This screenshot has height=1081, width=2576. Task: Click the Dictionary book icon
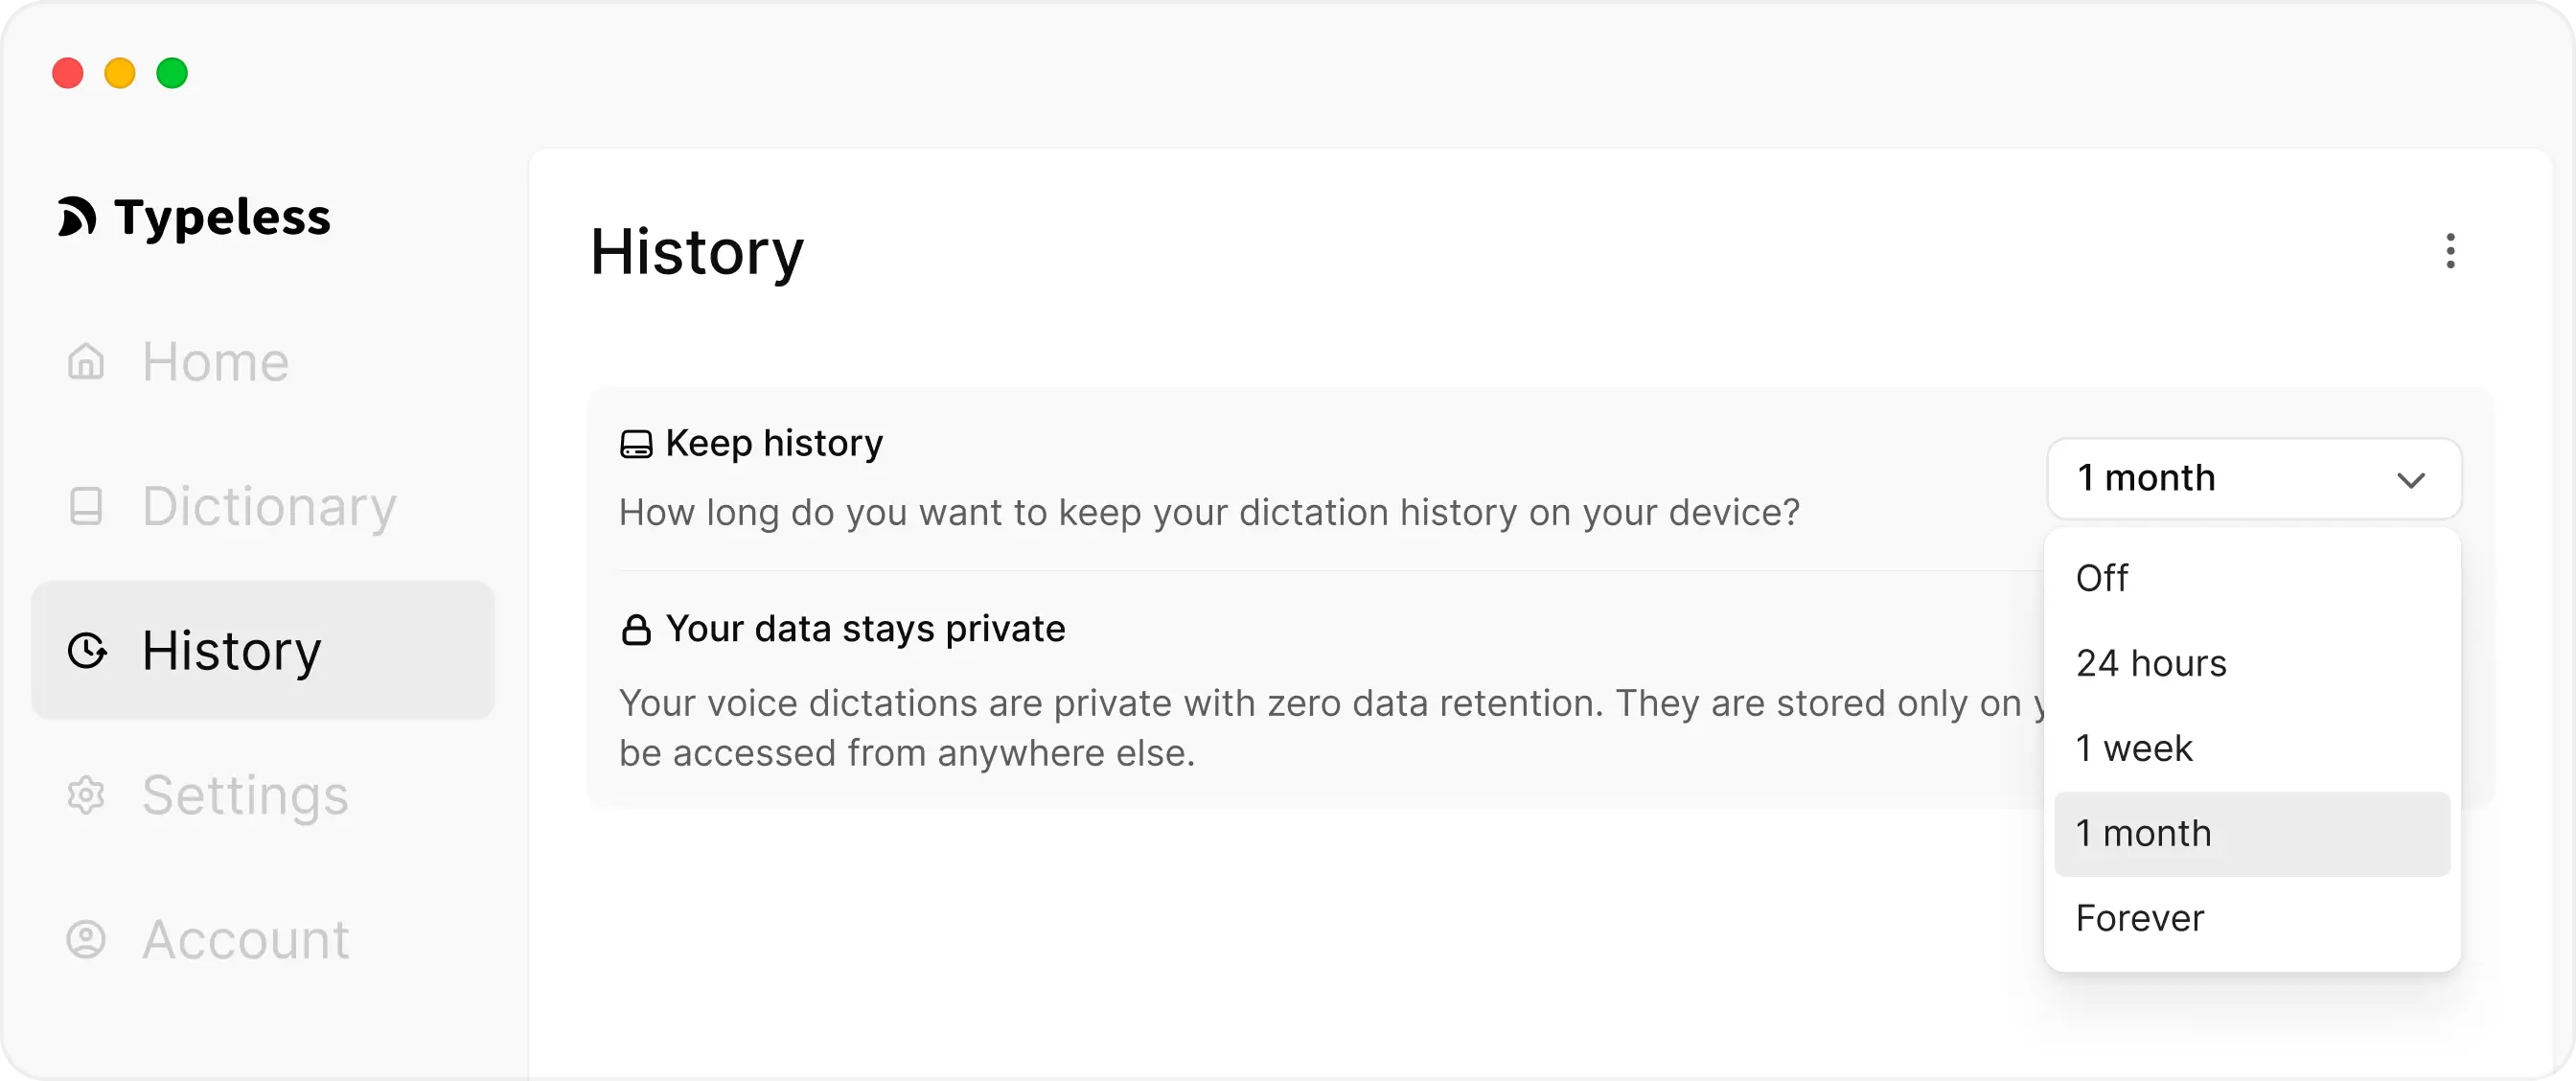pyautogui.click(x=87, y=507)
